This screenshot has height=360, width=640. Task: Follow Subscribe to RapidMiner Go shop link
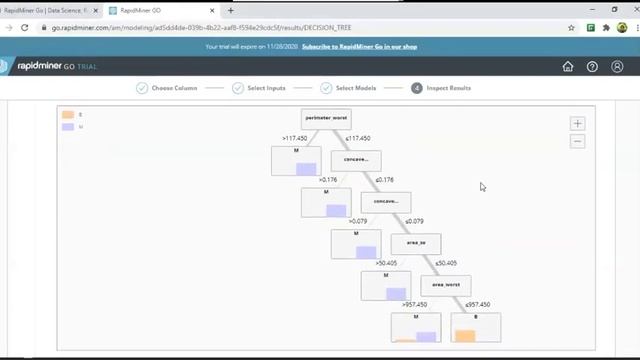tap(360, 47)
